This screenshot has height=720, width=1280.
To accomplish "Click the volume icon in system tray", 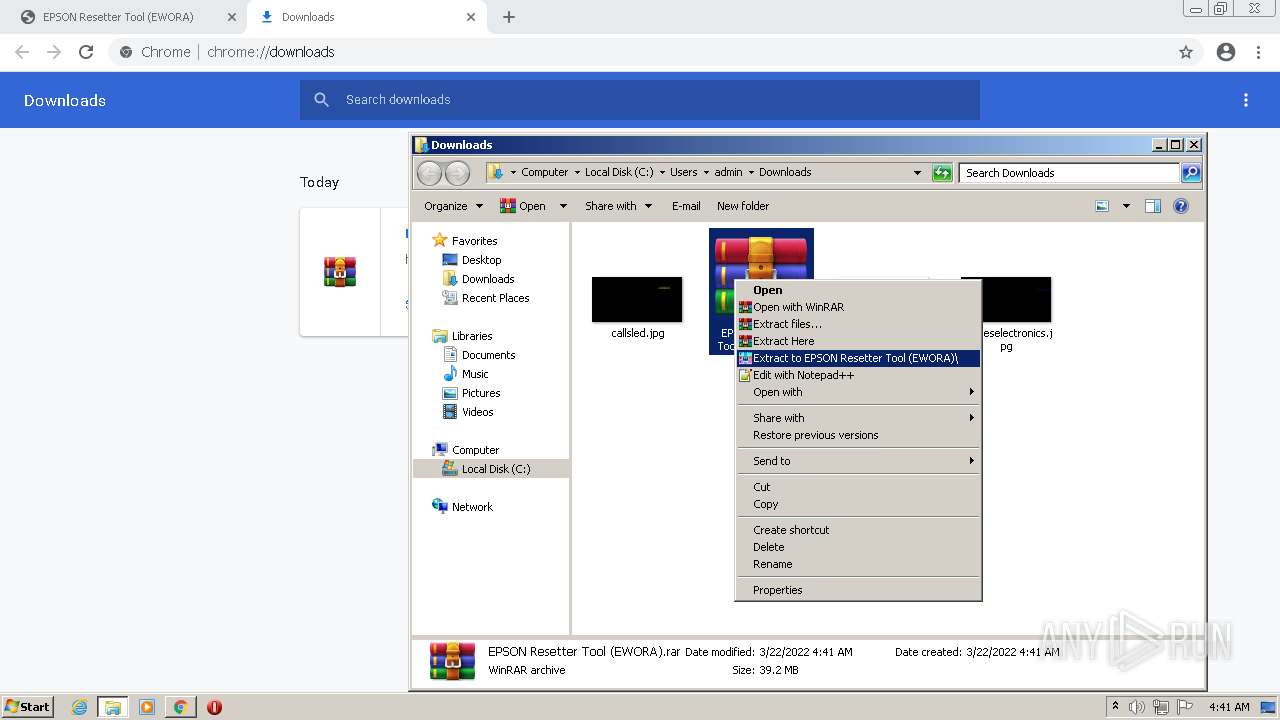I will click(x=1138, y=707).
